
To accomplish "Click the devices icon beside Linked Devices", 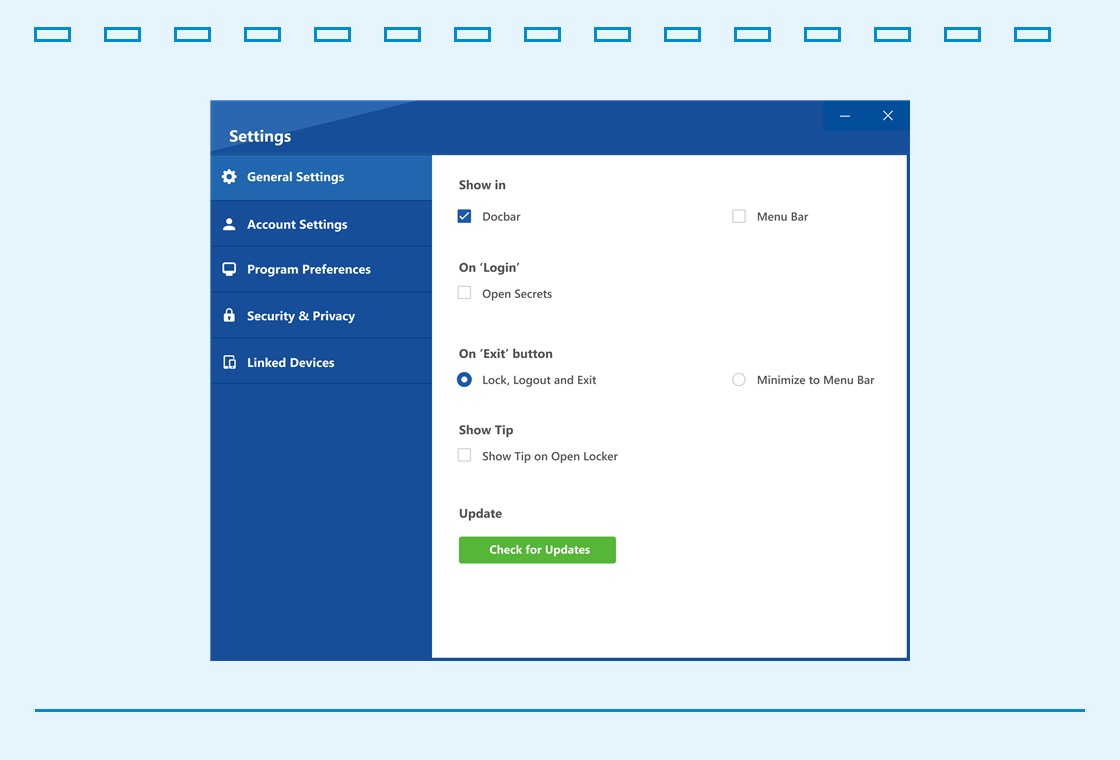I will point(229,362).
